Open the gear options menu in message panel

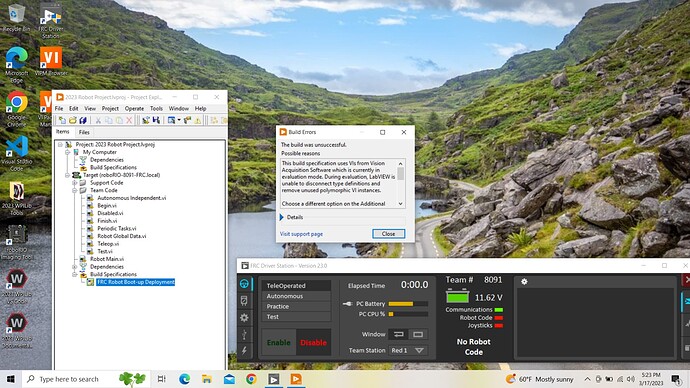(x=524, y=282)
